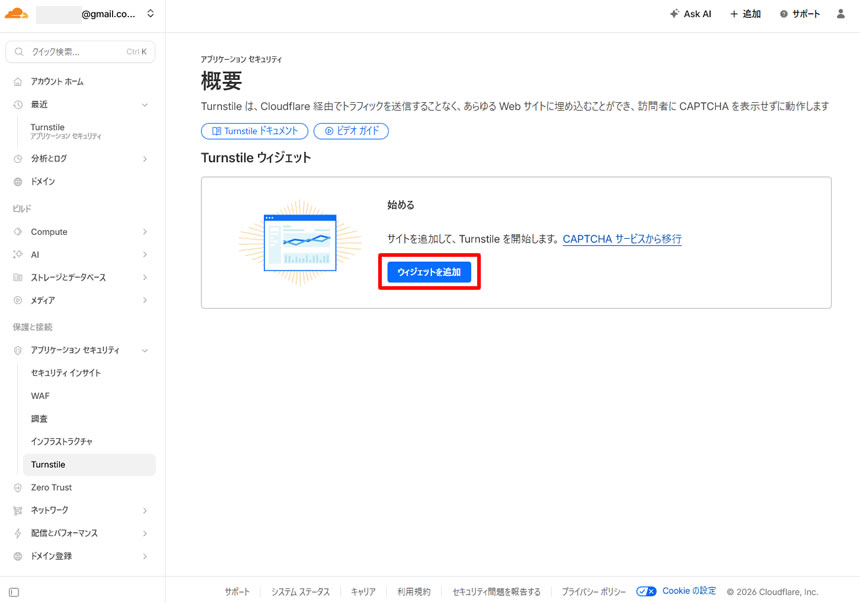This screenshot has width=860, height=603.
Task: Open Cookie の設定 in the footer
Action: 688,590
